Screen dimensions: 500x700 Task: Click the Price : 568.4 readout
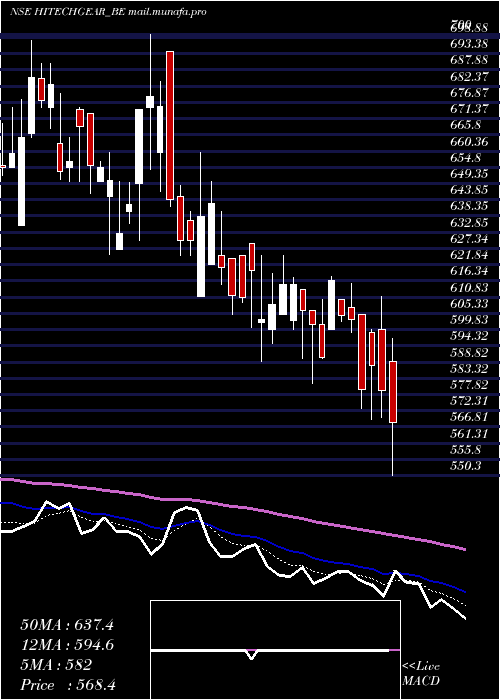[68, 685]
